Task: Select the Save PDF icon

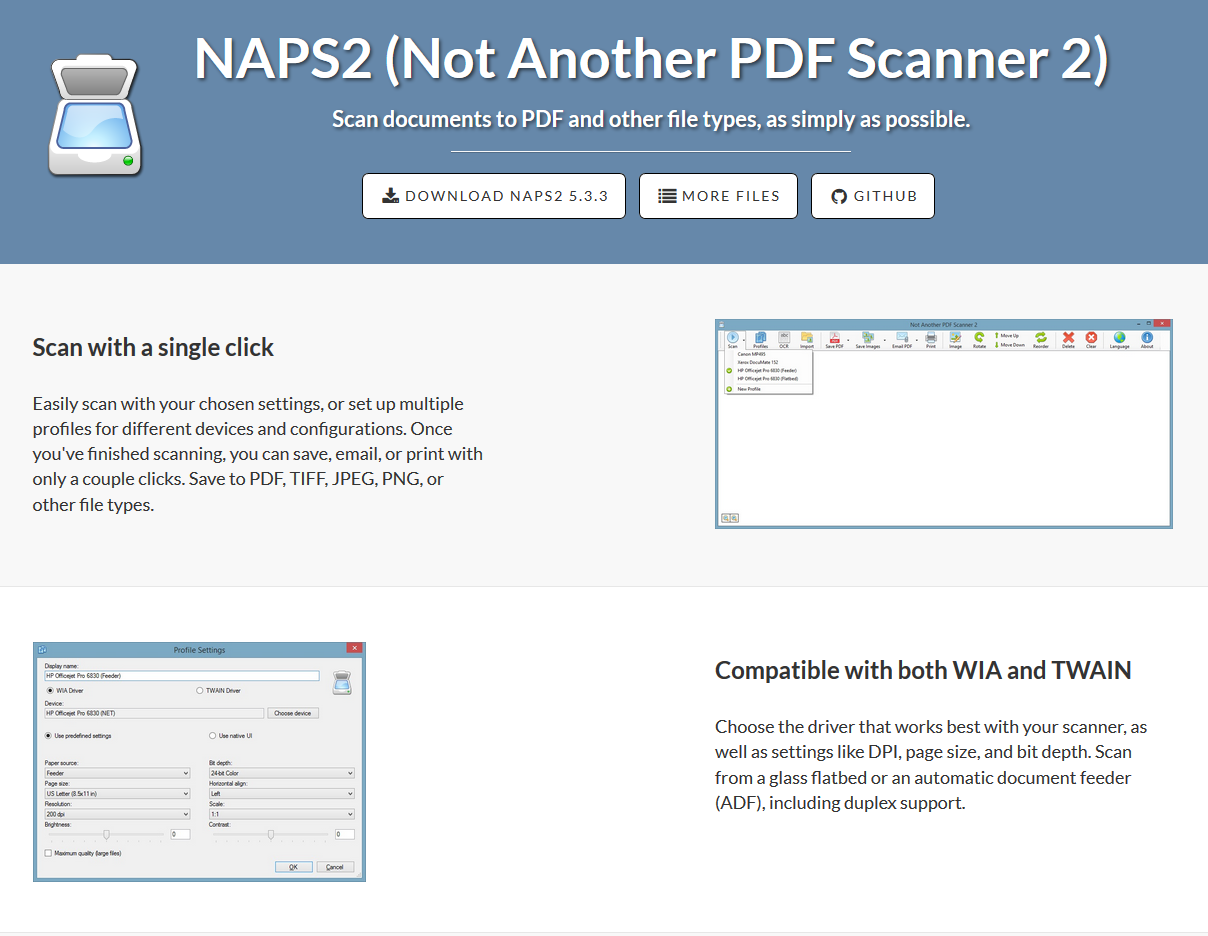Action: (x=834, y=339)
